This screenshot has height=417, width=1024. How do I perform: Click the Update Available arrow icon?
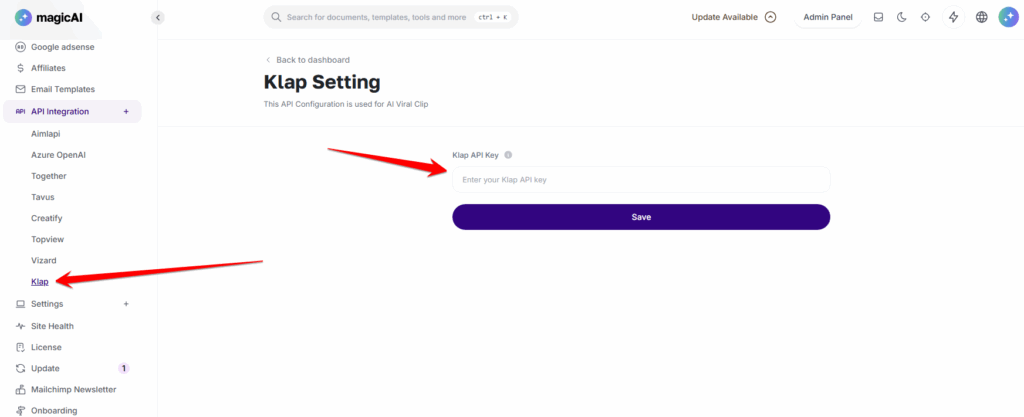coord(771,18)
